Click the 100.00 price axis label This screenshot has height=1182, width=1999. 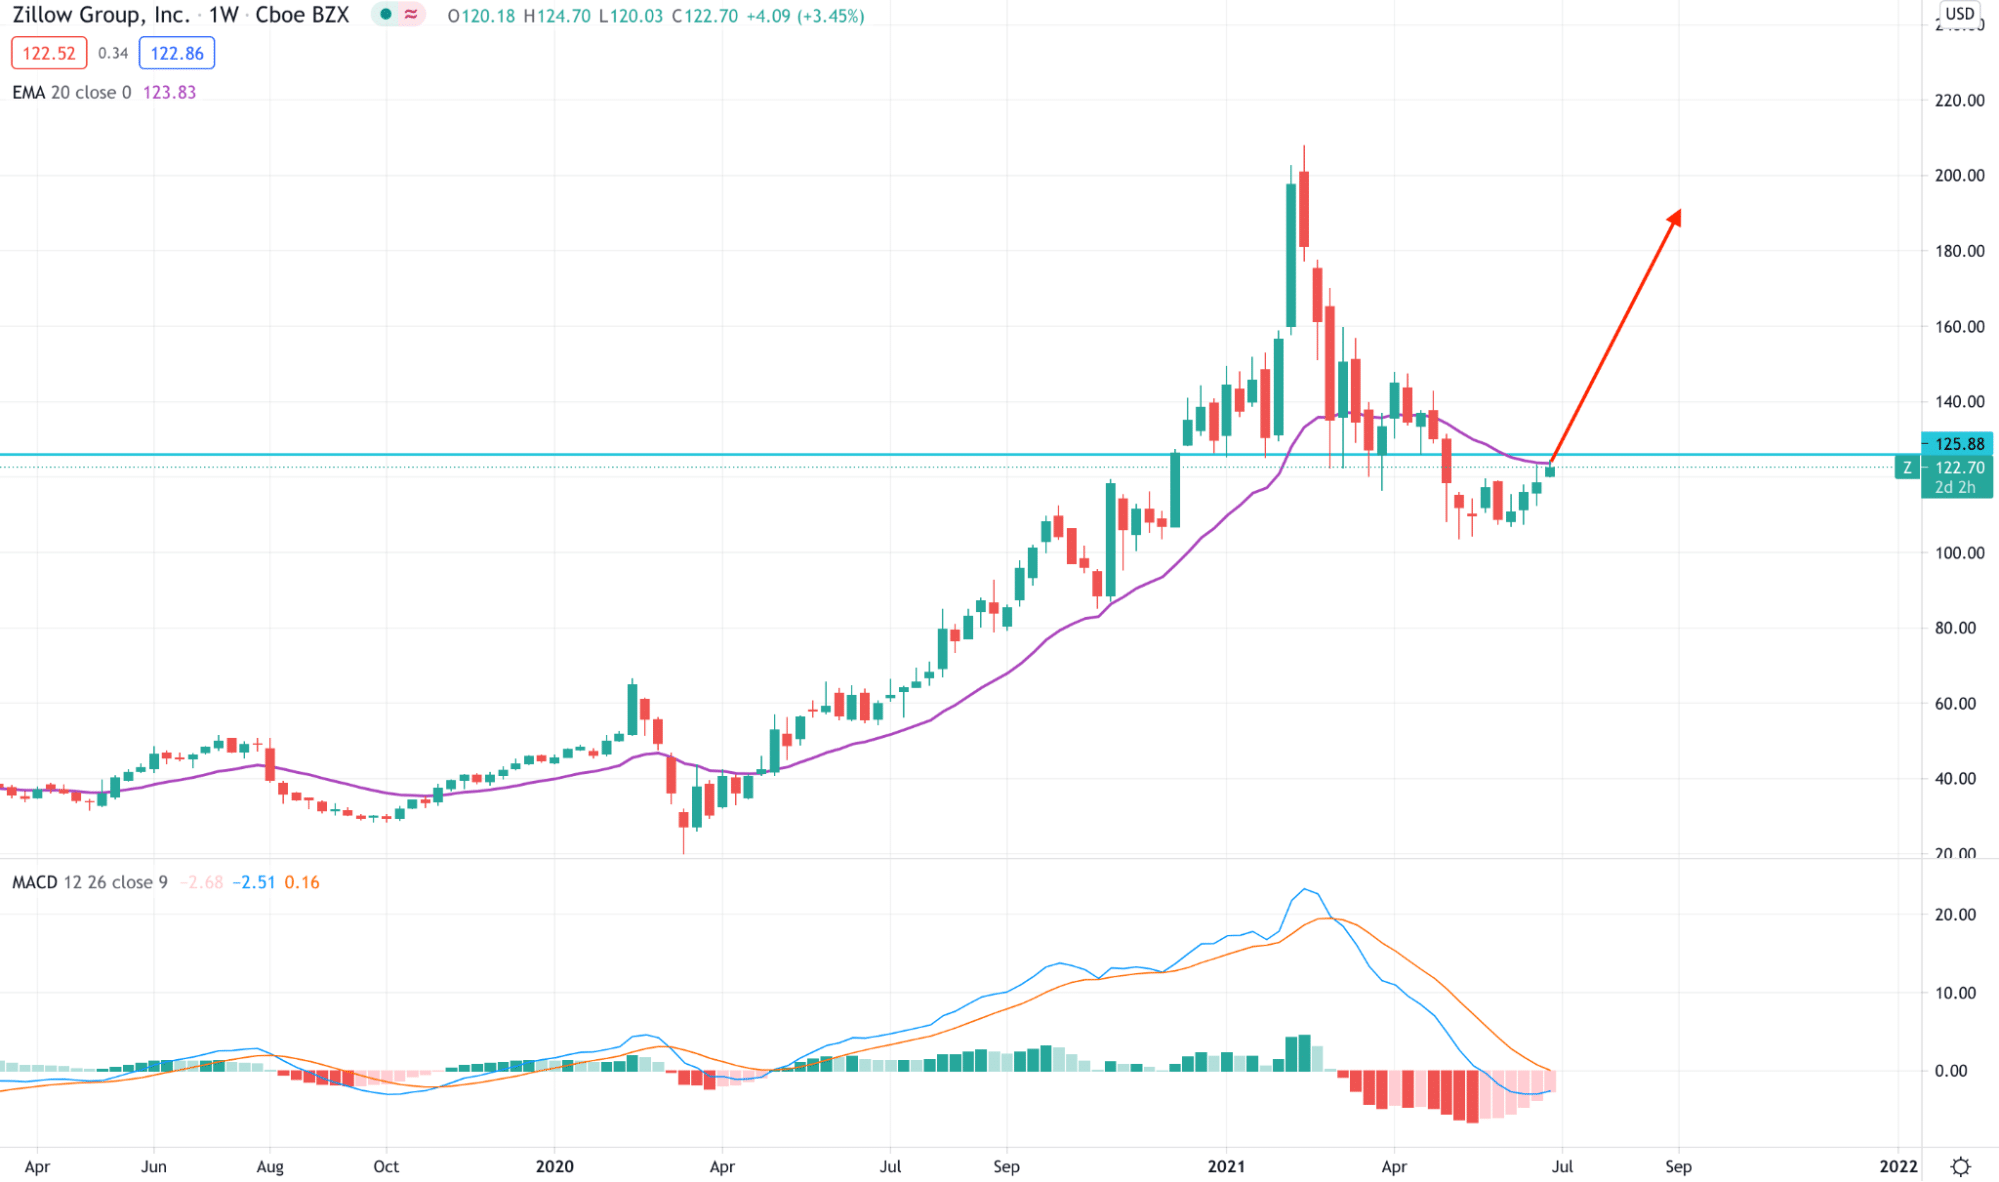[1960, 552]
